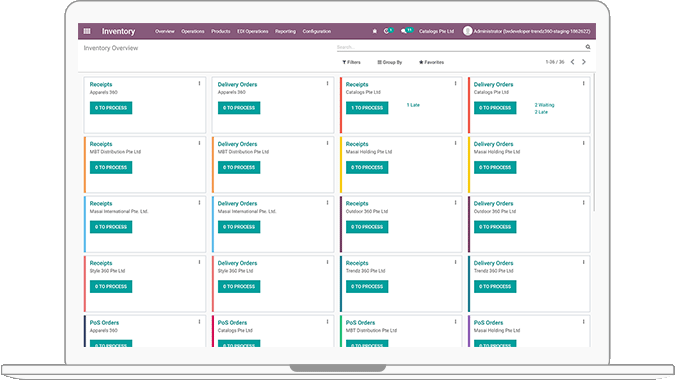Open kebab menu on Delivery Orders Masai Holding card
Viewport: 675px width, 380px height.
pos(584,143)
